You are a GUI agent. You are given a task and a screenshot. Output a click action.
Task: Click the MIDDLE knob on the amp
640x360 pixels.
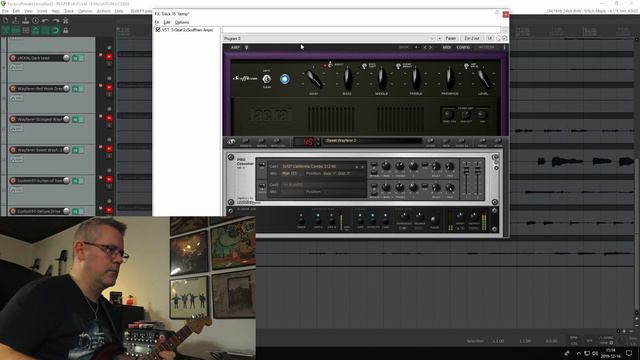point(381,78)
